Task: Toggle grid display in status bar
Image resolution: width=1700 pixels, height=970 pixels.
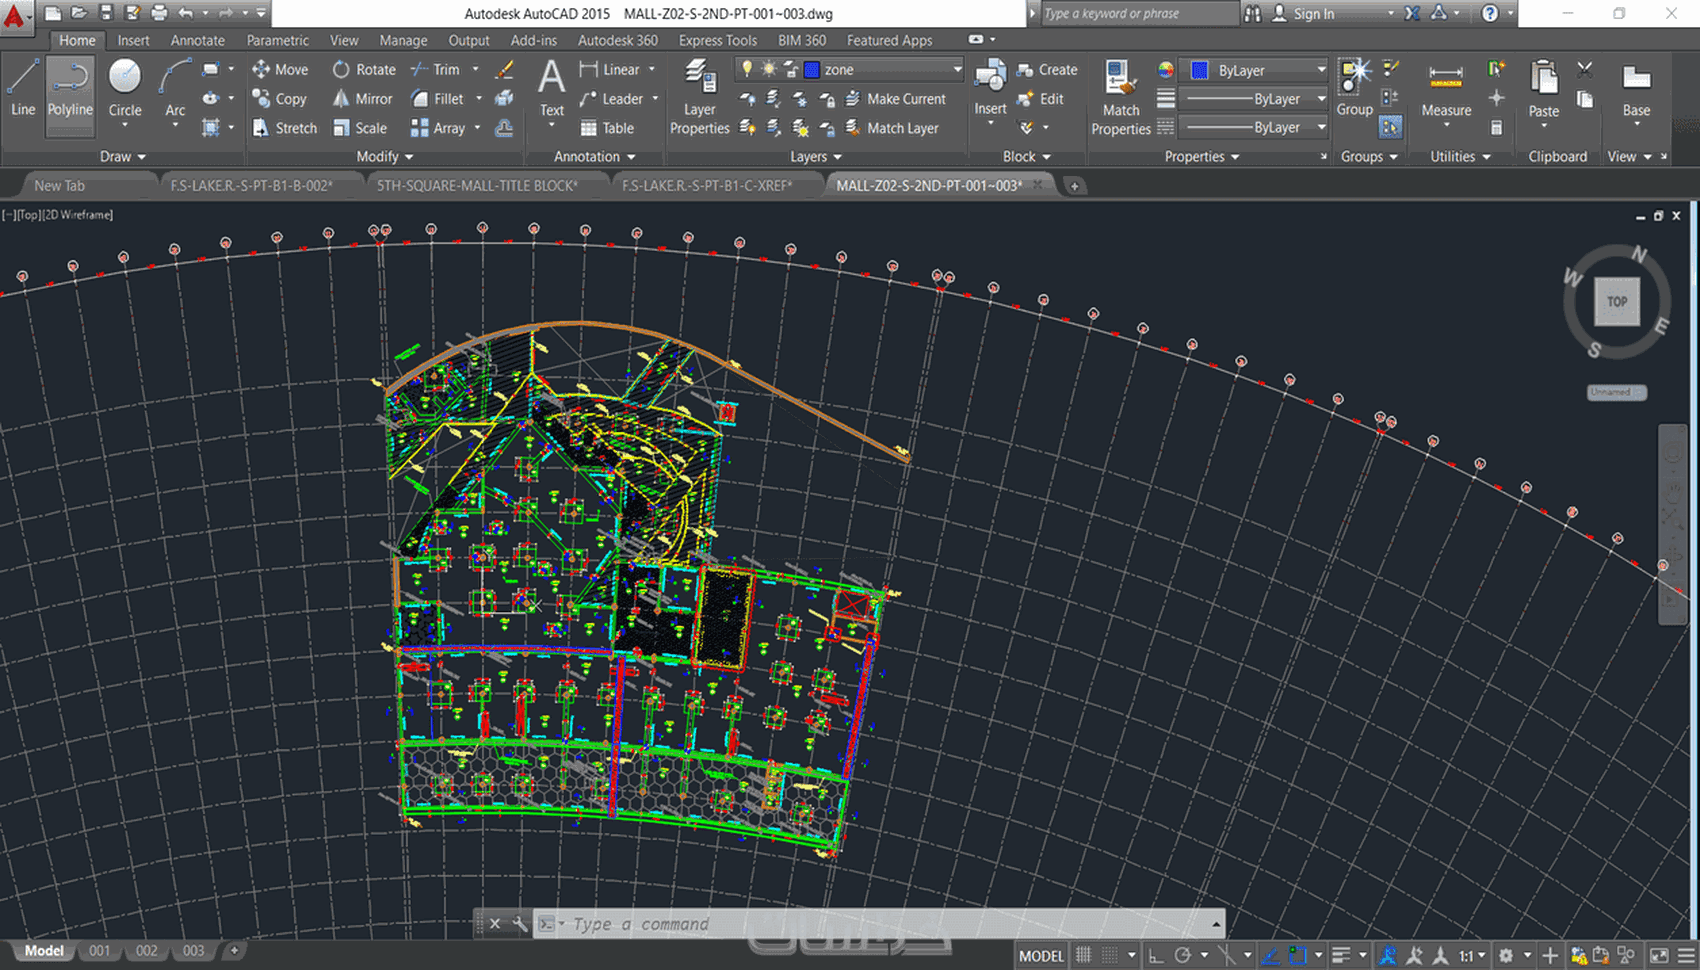Action: pos(1083,955)
